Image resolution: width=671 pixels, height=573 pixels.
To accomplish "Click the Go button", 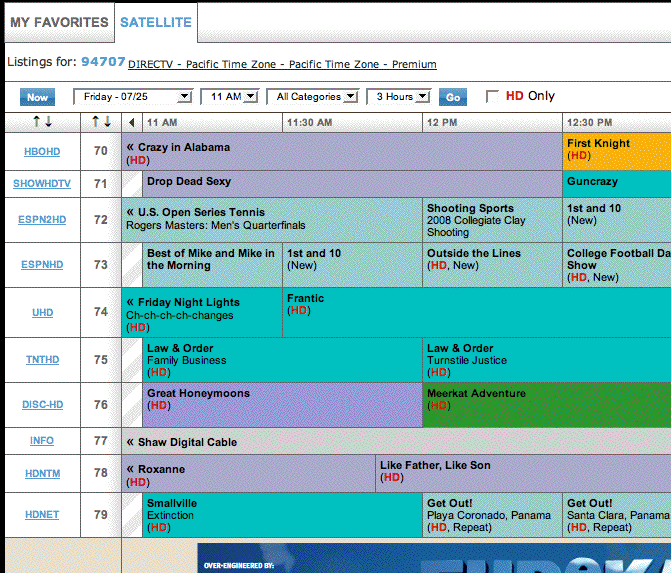I will (x=453, y=97).
